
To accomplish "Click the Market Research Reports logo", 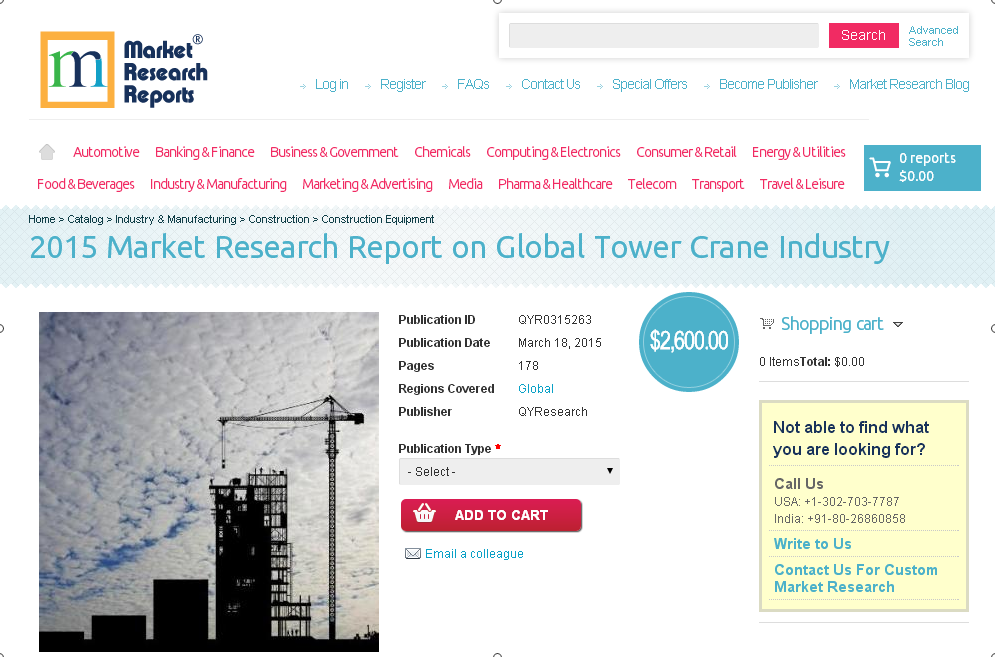I will pos(123,69).
